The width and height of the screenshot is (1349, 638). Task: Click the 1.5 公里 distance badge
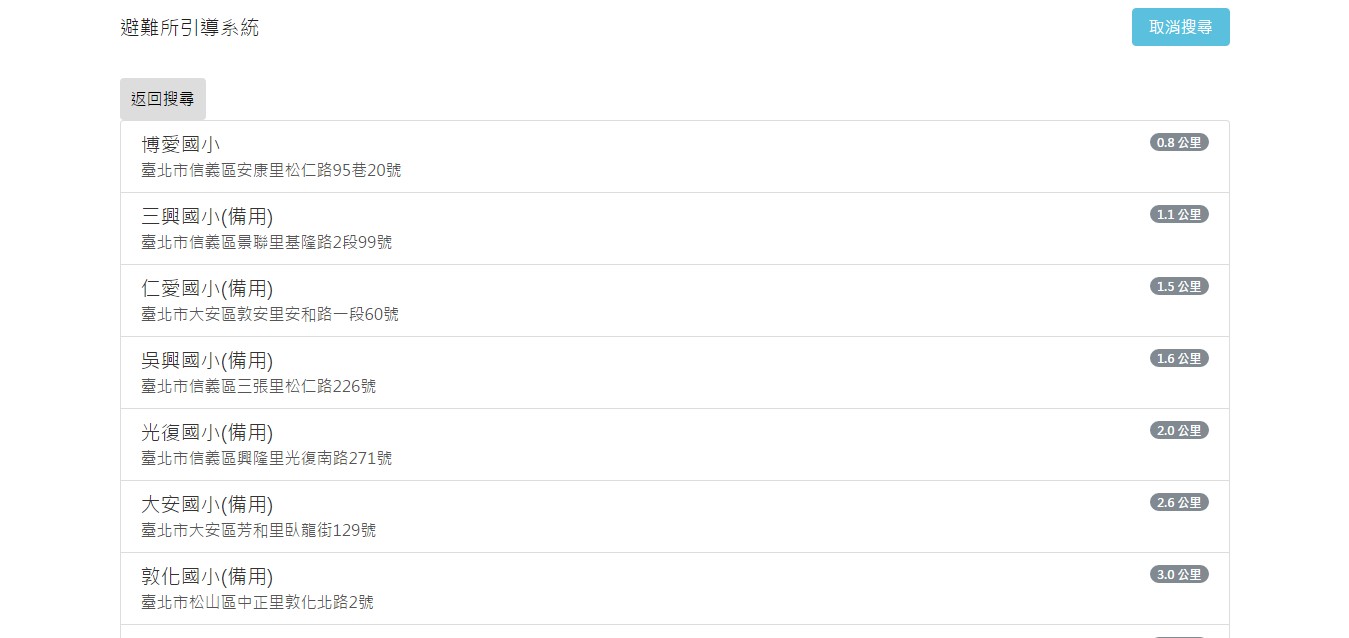(1179, 286)
